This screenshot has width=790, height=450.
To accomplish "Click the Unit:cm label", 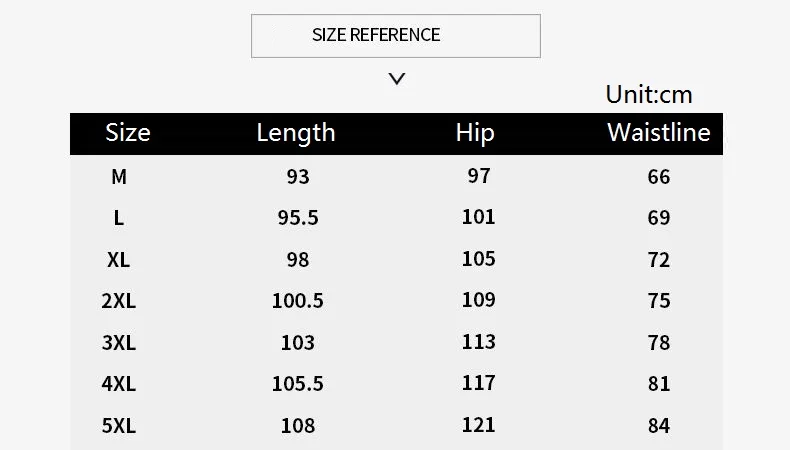I will coord(649,94).
